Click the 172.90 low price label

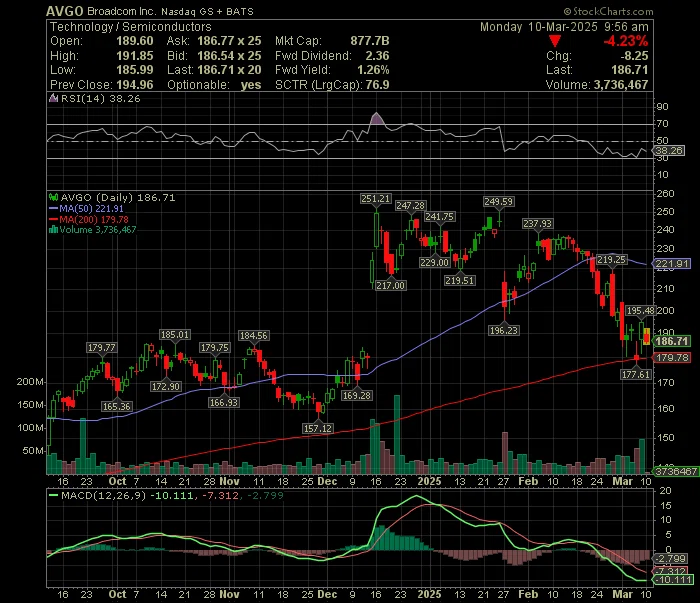click(x=166, y=387)
